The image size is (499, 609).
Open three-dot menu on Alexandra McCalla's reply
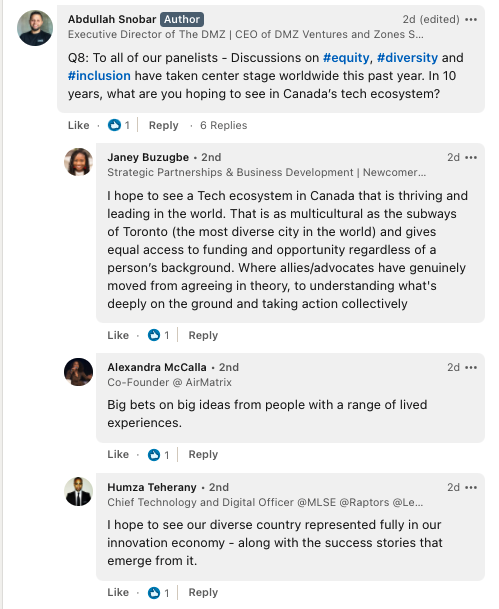[471, 367]
